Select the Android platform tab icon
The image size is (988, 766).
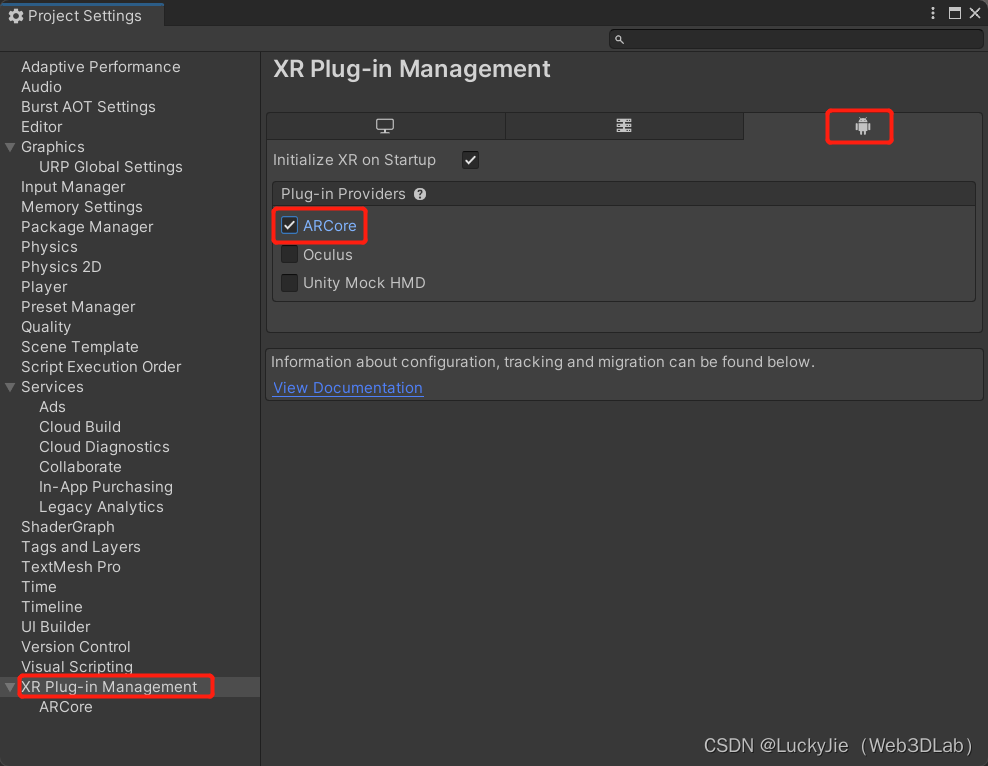coord(863,126)
